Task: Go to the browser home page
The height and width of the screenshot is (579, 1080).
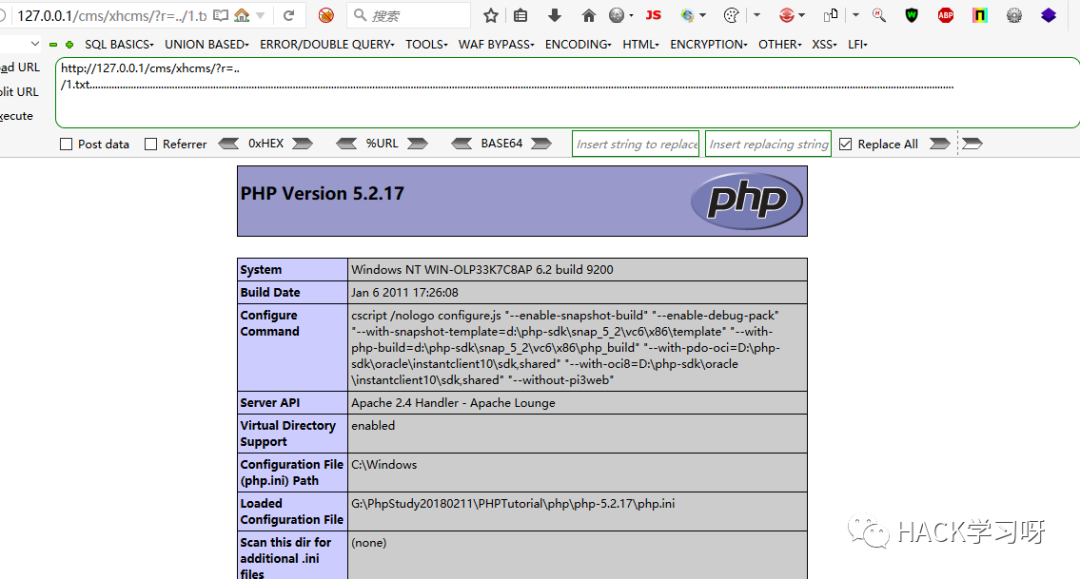Action: point(589,15)
